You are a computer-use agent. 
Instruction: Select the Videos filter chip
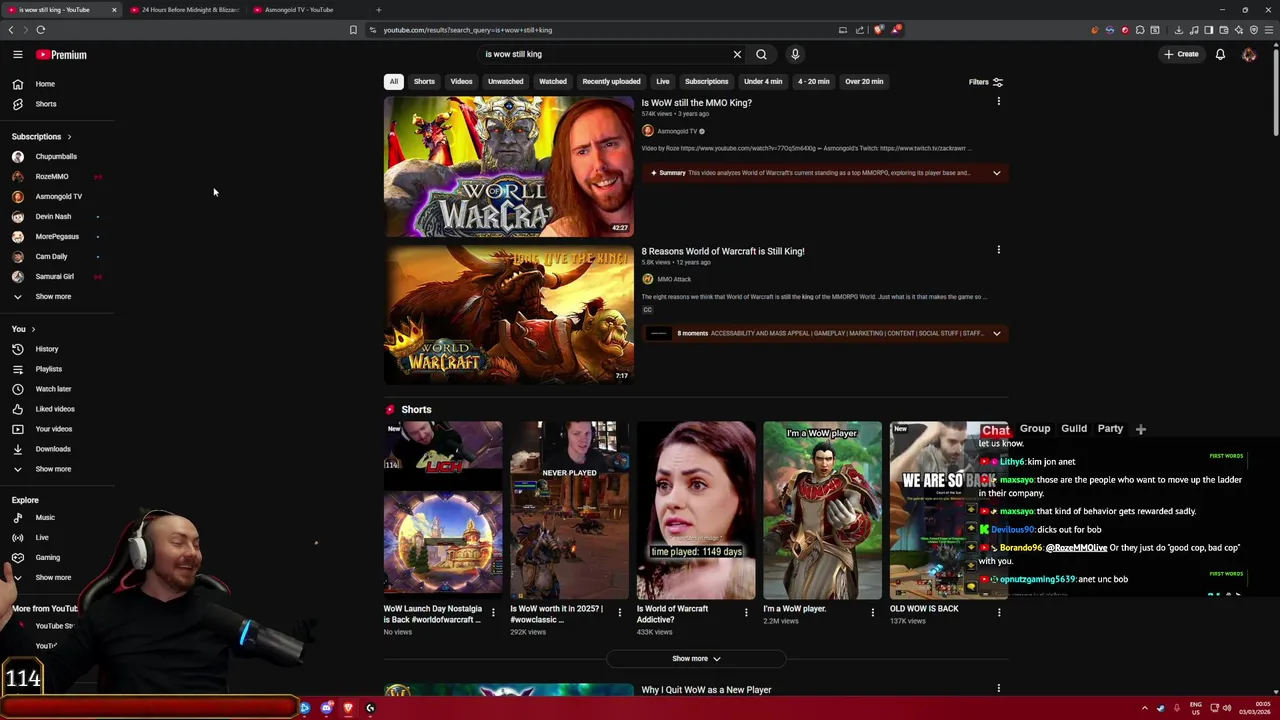[x=461, y=82]
